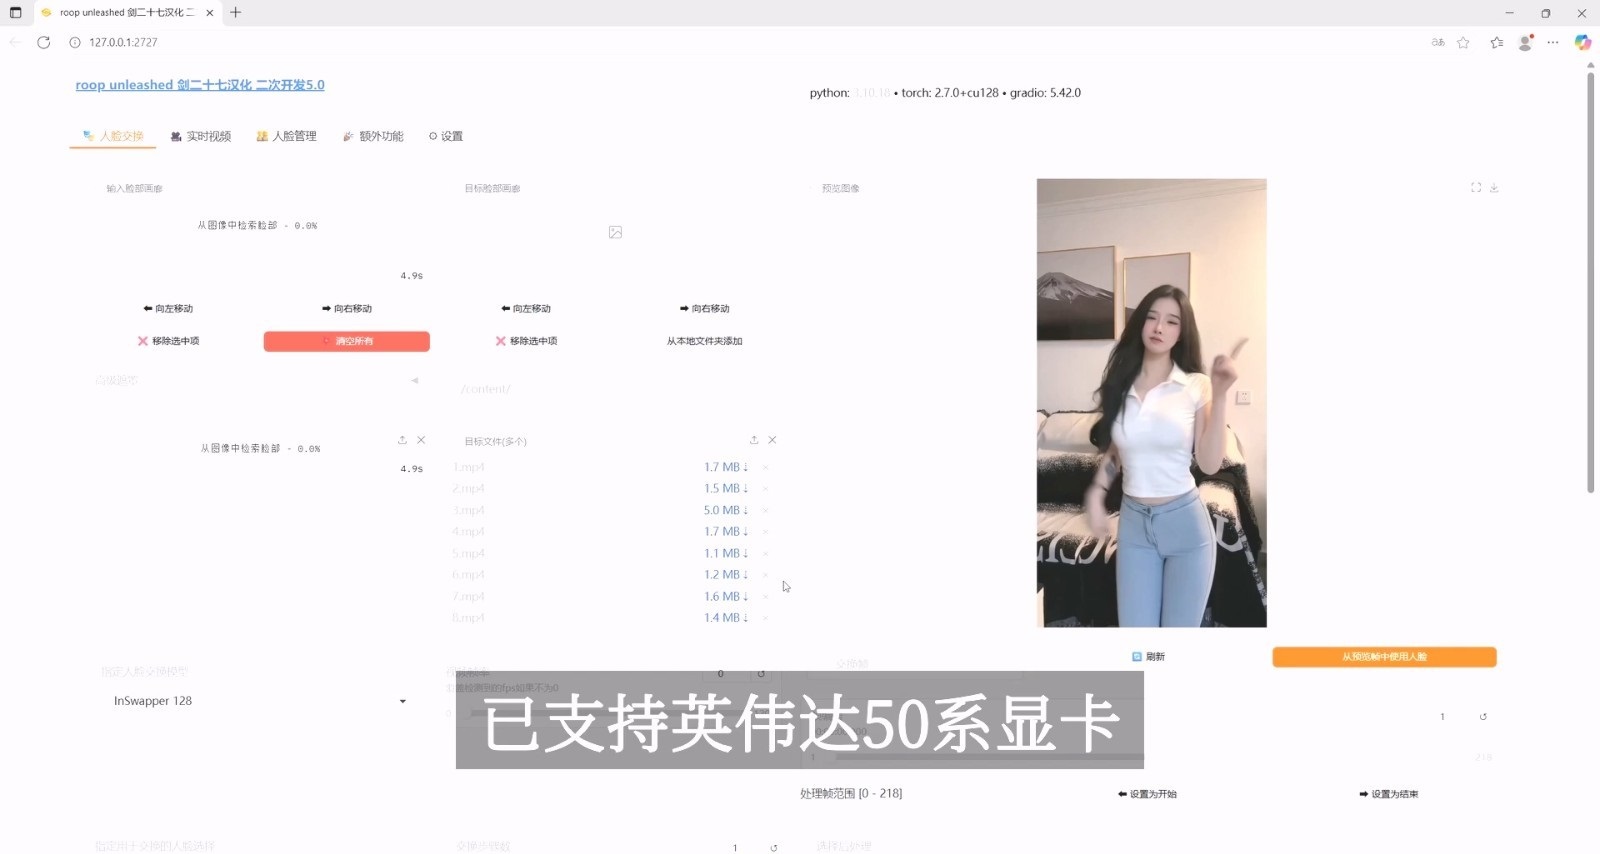Click the /content/ folder path field
Image resolution: width=1600 pixels, height=854 pixels.
click(615, 389)
